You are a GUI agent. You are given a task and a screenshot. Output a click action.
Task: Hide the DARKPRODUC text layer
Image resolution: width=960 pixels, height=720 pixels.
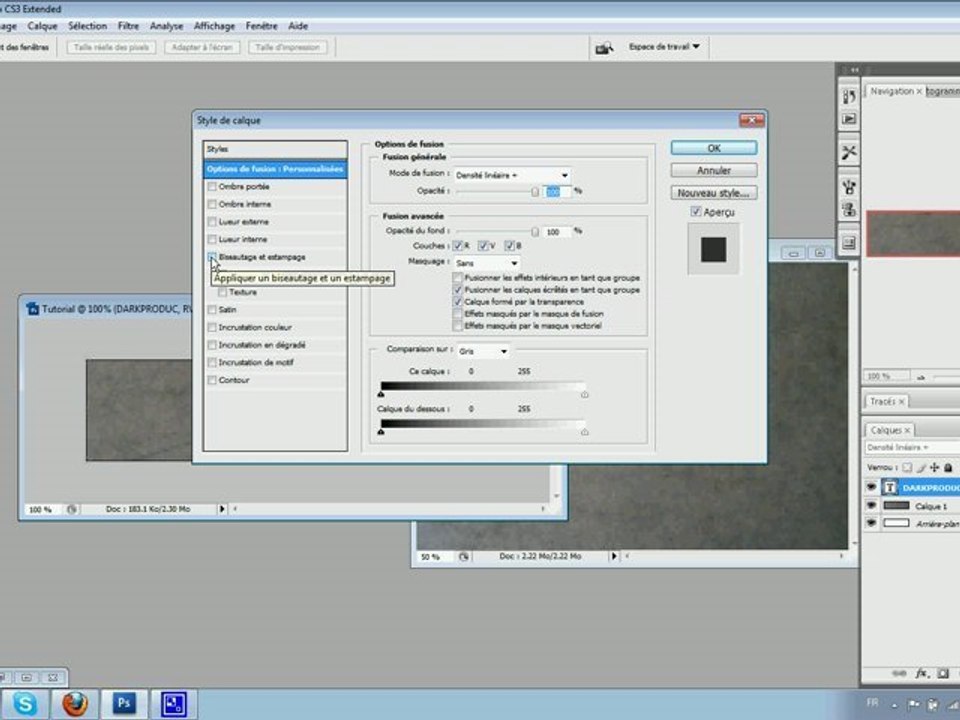tap(871, 487)
